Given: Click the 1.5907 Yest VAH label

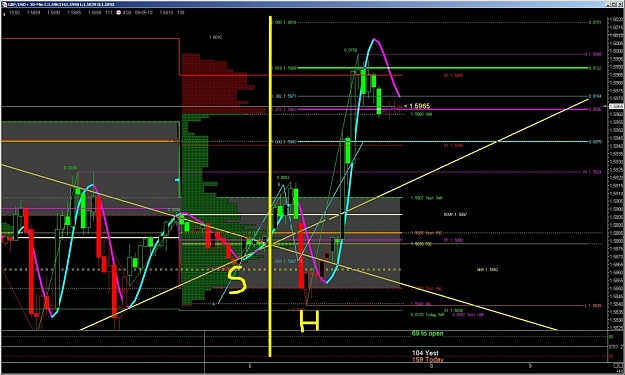Looking at the screenshot, I should (426, 198).
